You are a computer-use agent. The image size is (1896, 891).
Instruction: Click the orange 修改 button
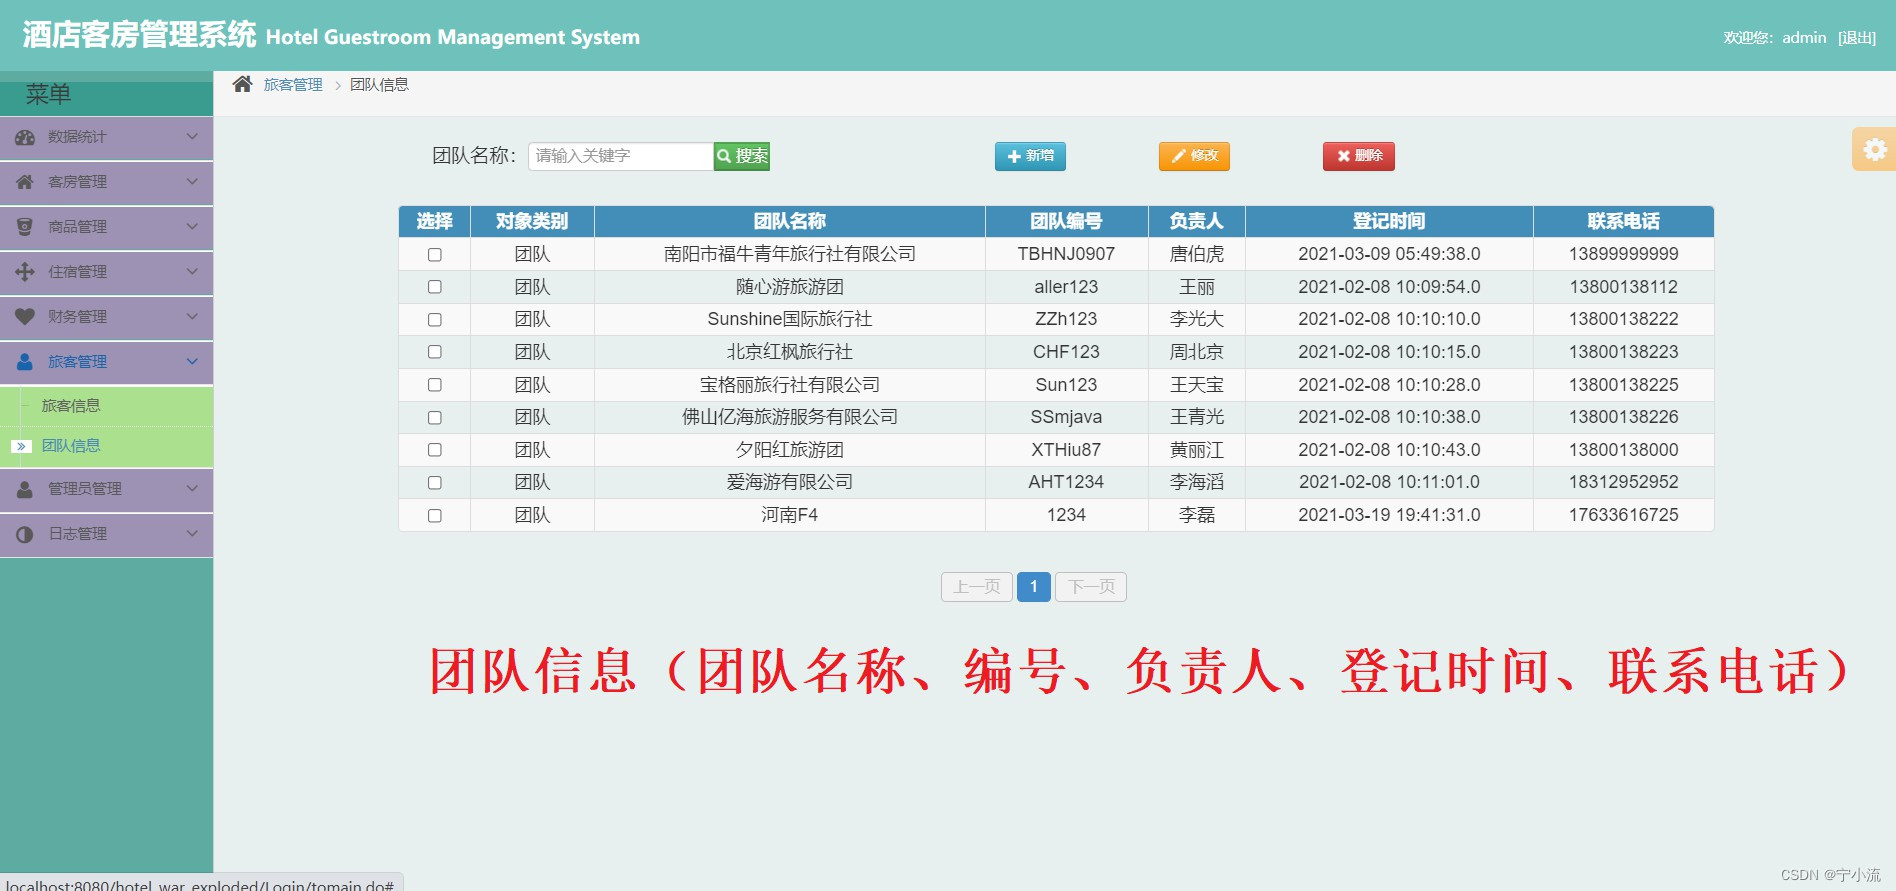coord(1194,156)
